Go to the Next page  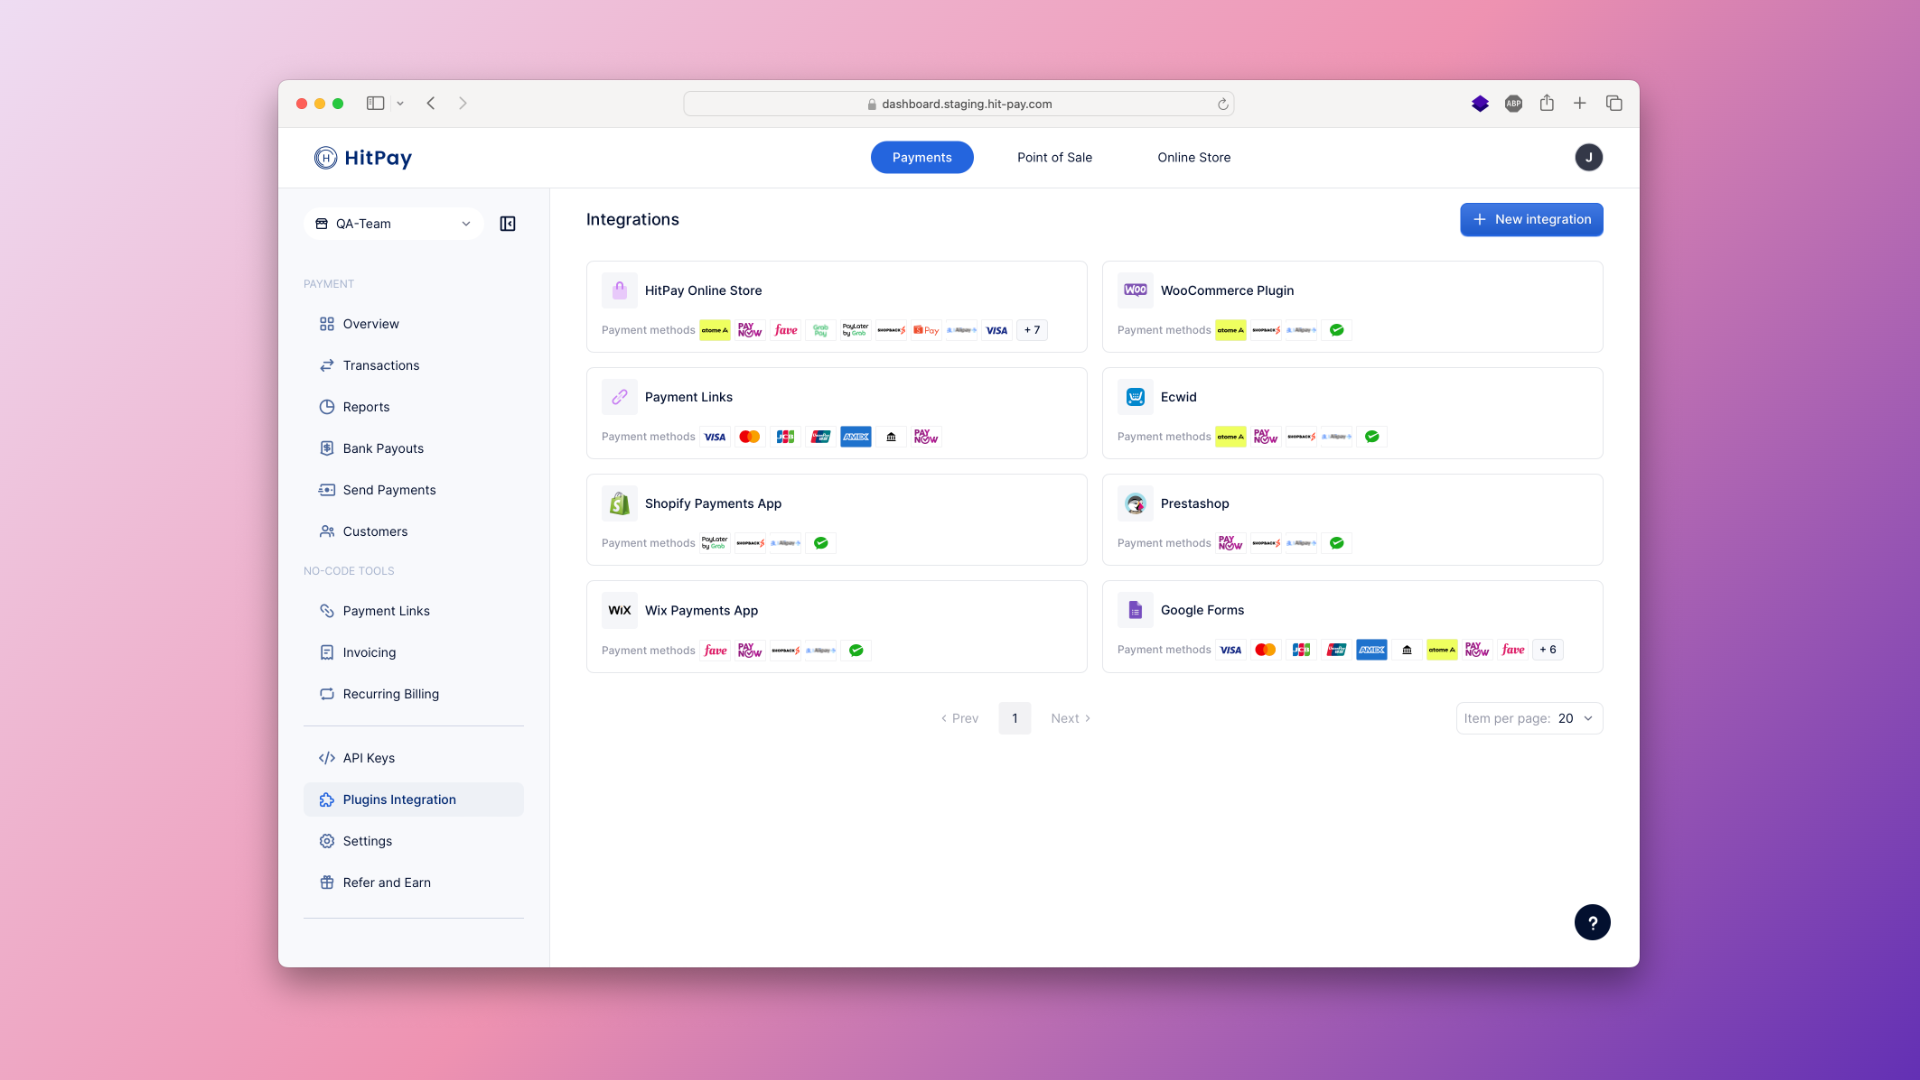[1070, 719]
